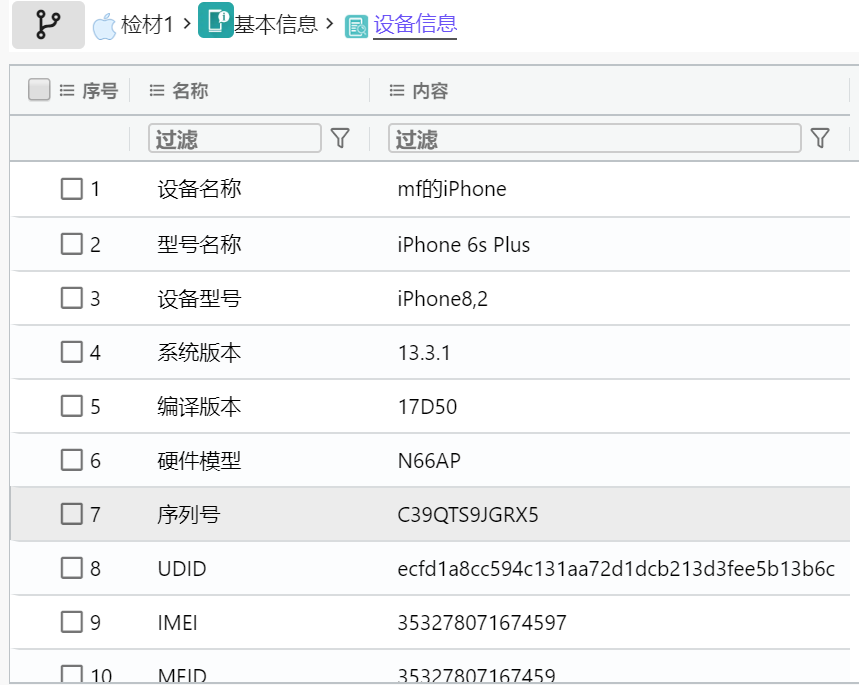Viewport: 859px width, 685px height.
Task: Click the 设备名称 name cell
Action: click(199, 189)
